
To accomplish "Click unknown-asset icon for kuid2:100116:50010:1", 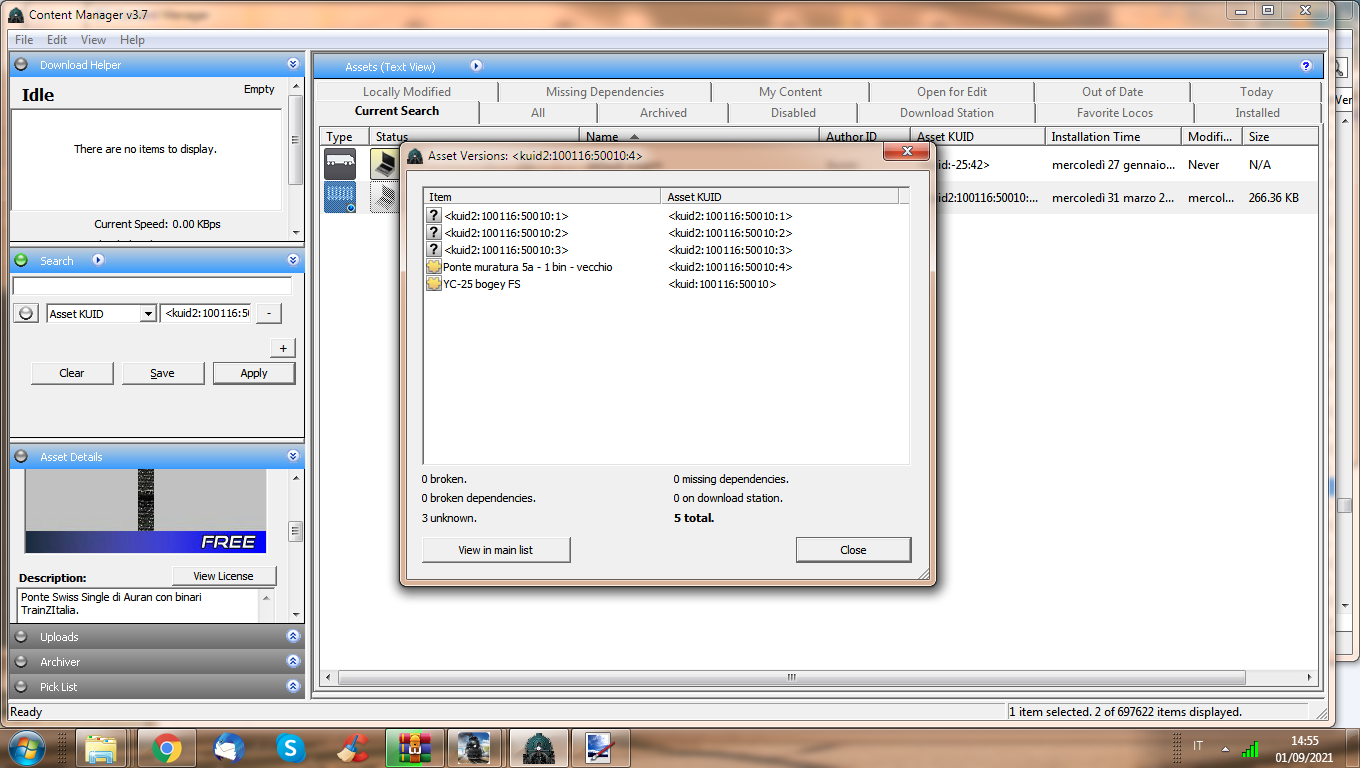I will pos(434,216).
